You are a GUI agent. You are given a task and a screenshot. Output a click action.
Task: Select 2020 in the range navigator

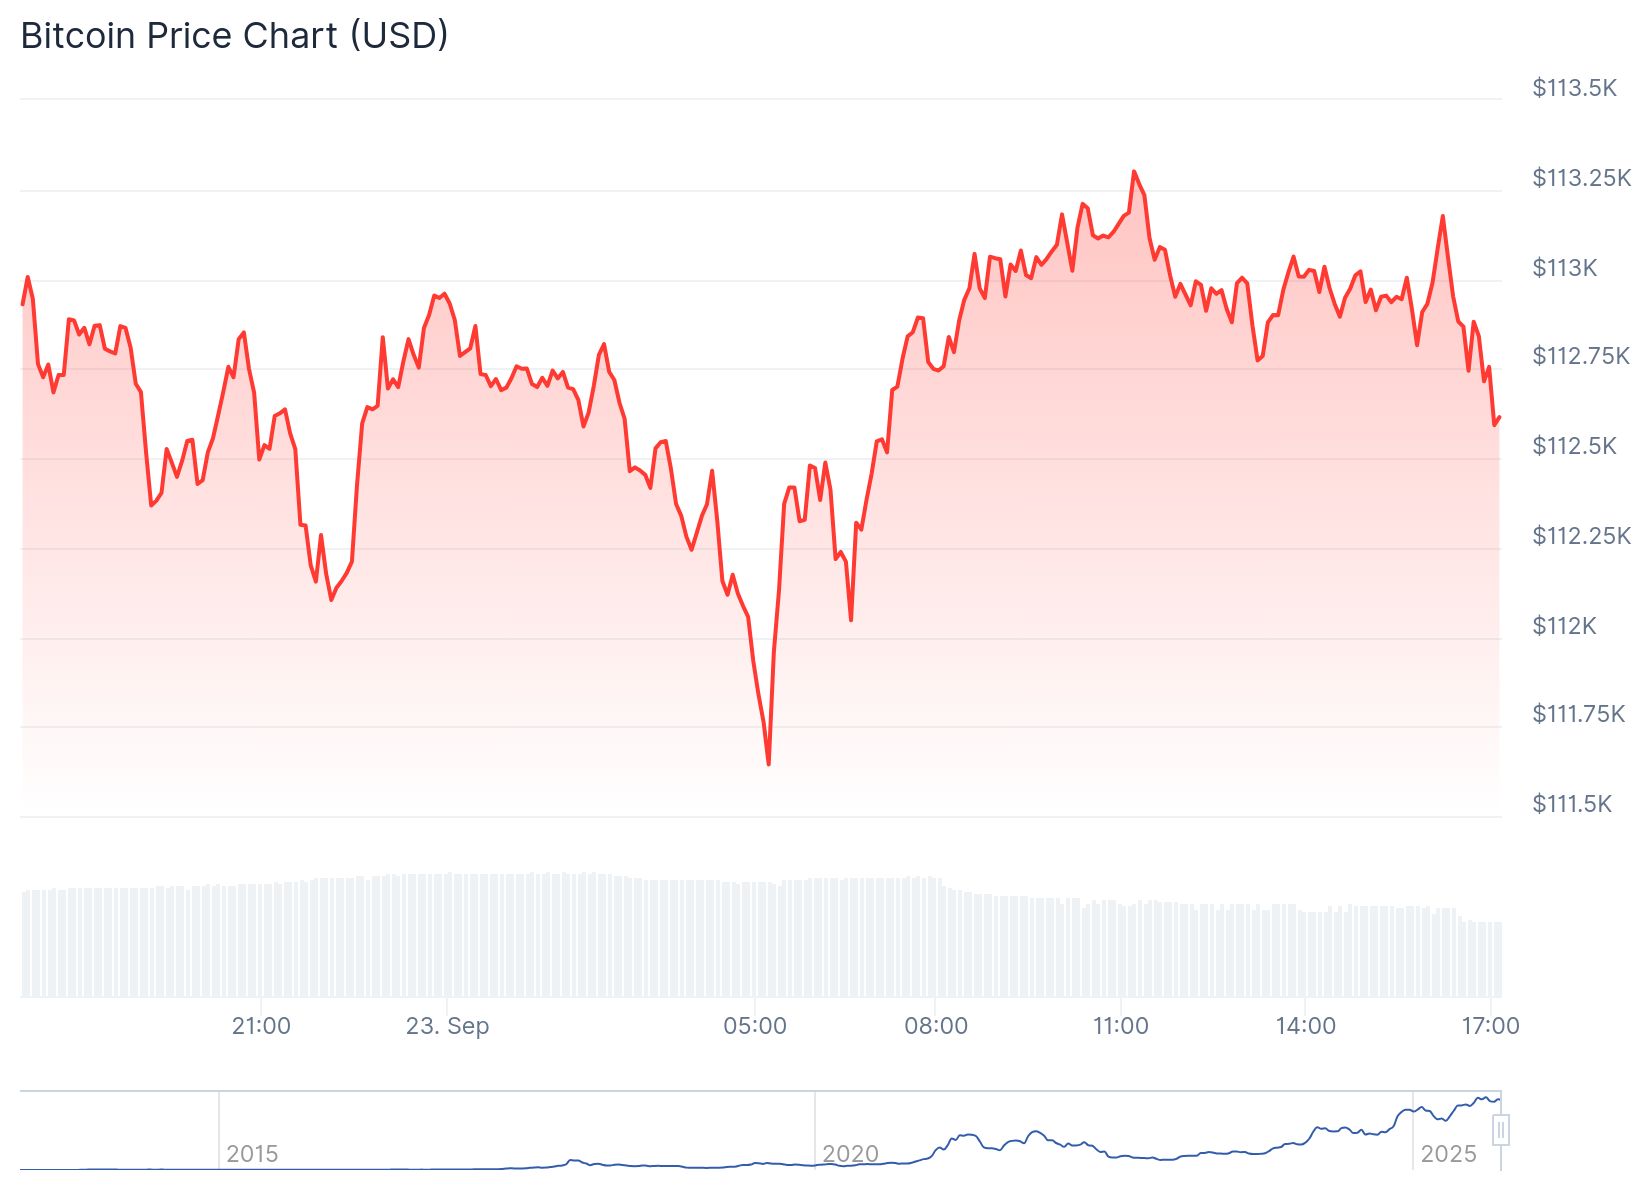coord(850,1154)
